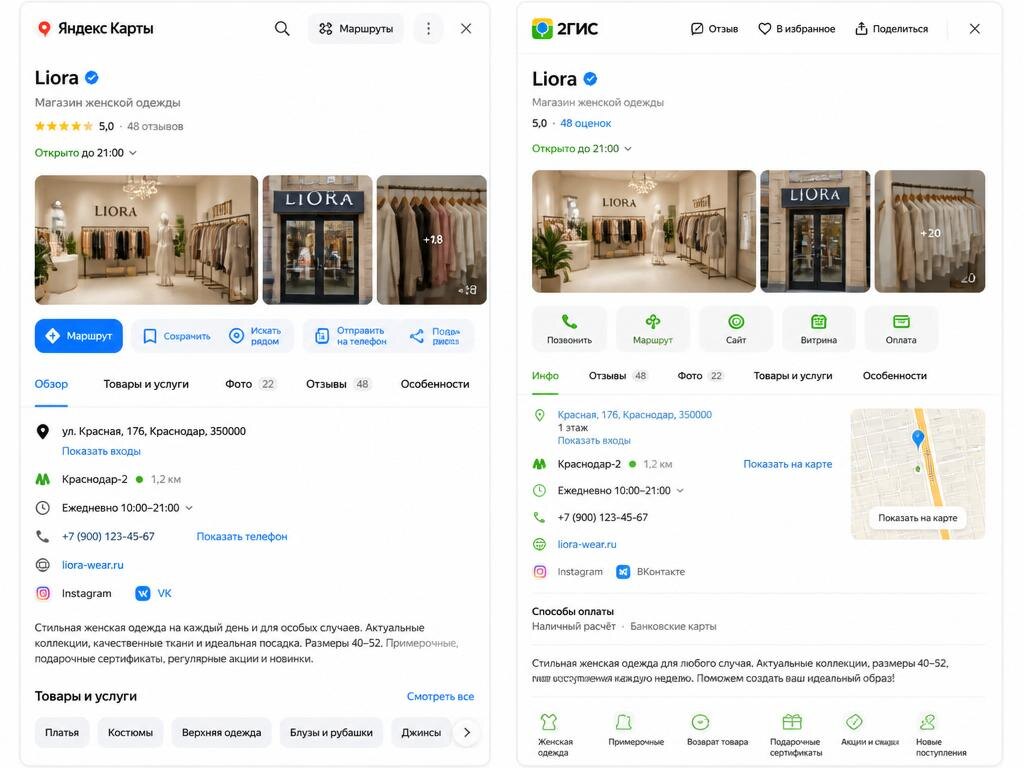Image resolution: width=1024 pixels, height=768 pixels.
Task: Click Подарочные сертификаты gift icon in 2GIS
Action: (x=792, y=722)
